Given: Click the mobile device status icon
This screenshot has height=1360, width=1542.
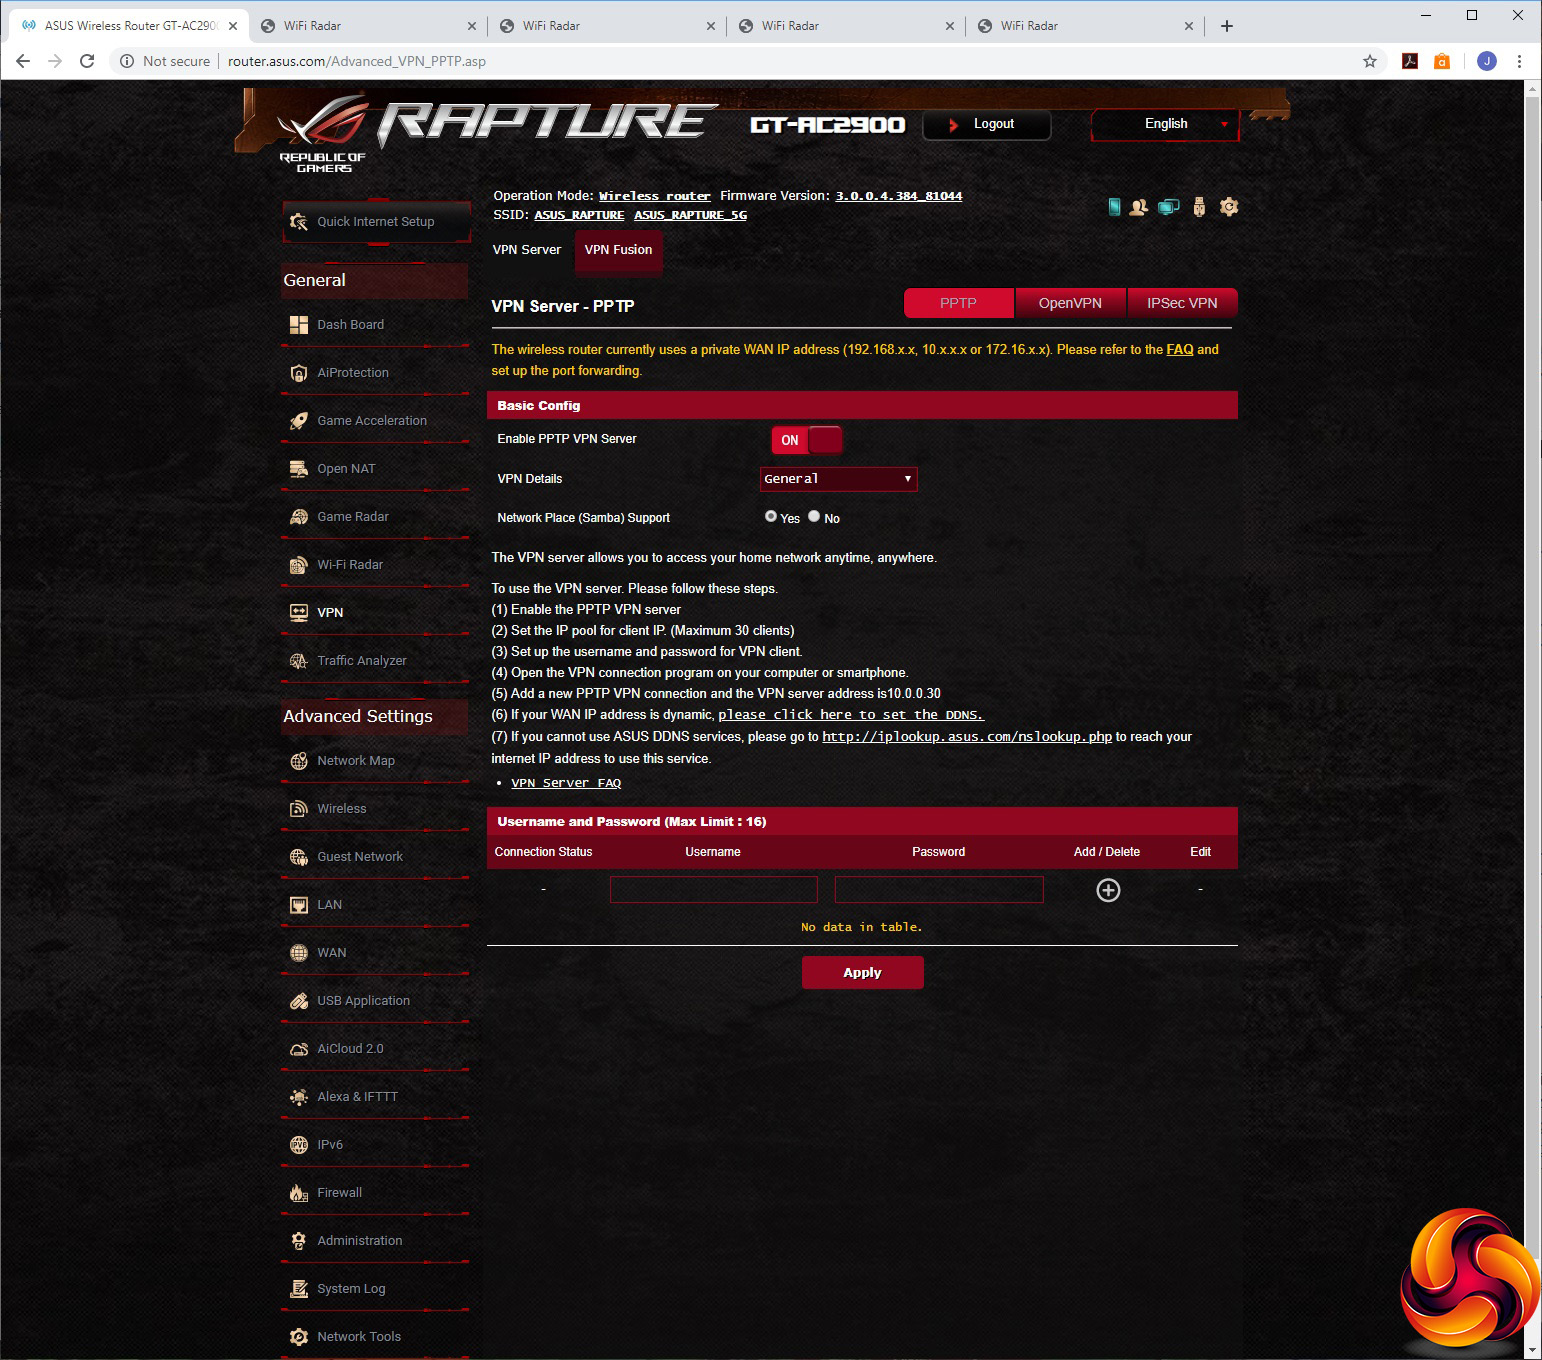Looking at the screenshot, I should tap(1114, 207).
